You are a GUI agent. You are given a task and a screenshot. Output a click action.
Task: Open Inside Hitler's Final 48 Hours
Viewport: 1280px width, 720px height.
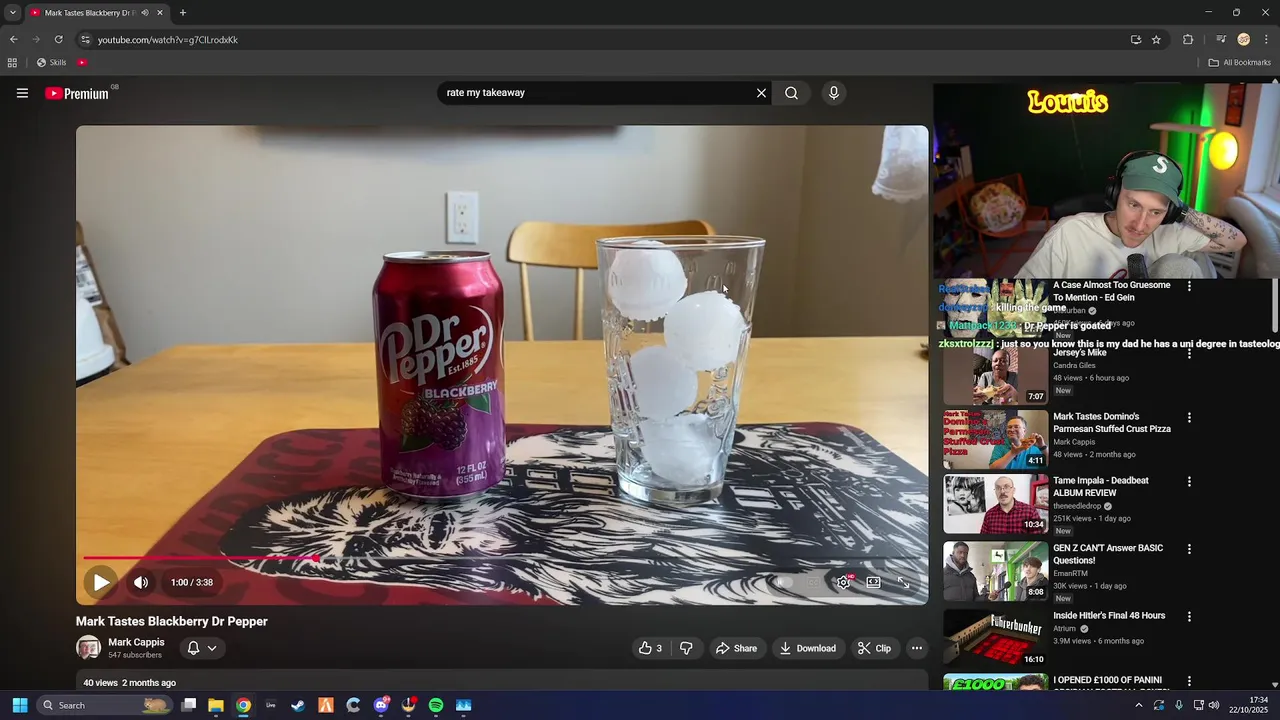(1109, 616)
